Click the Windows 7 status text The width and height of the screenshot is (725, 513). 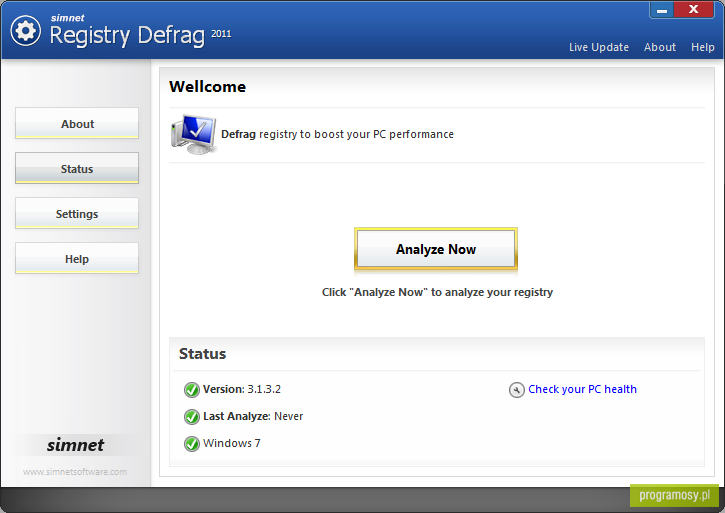(x=232, y=443)
